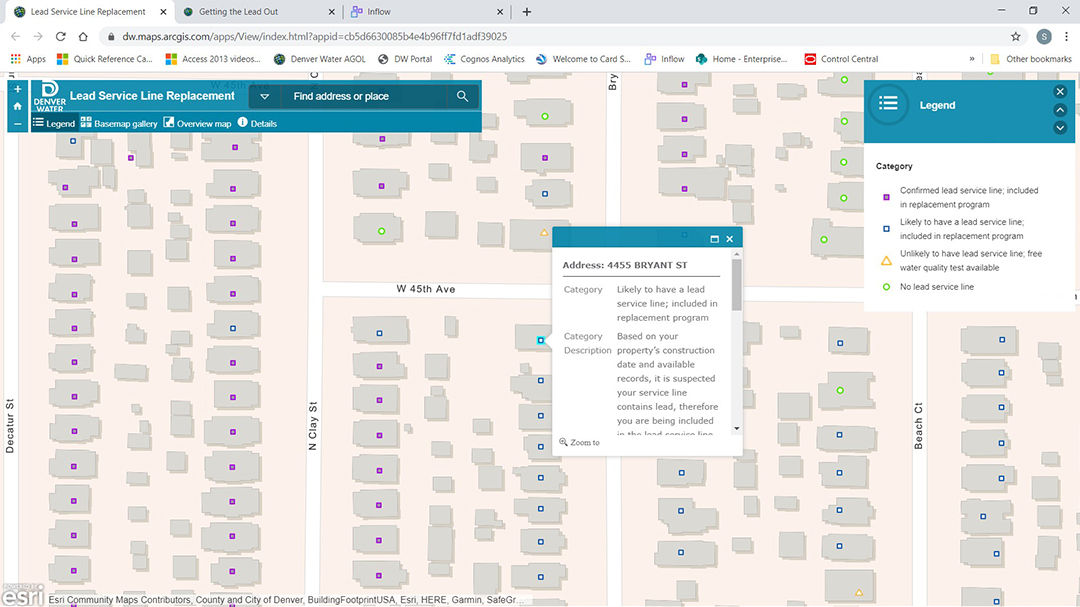This screenshot has width=1080, height=607.
Task: Expand the Legend panel with down chevron
Action: (1060, 127)
